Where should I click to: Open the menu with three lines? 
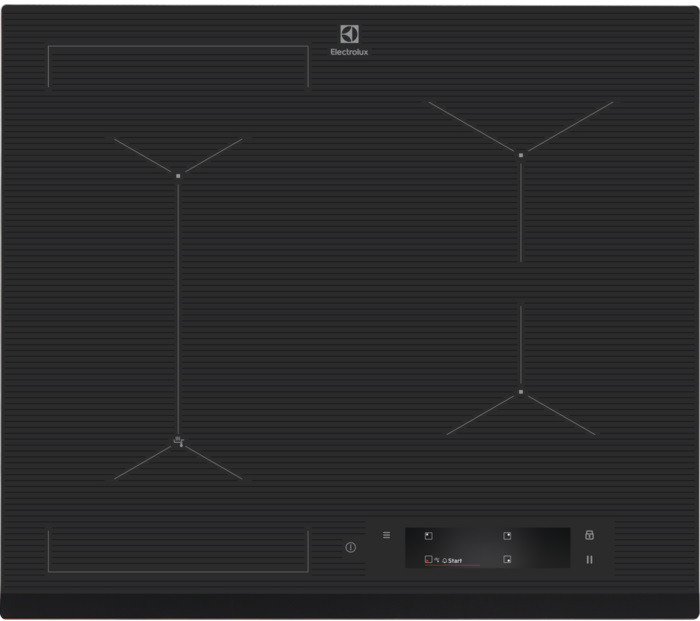click(386, 535)
